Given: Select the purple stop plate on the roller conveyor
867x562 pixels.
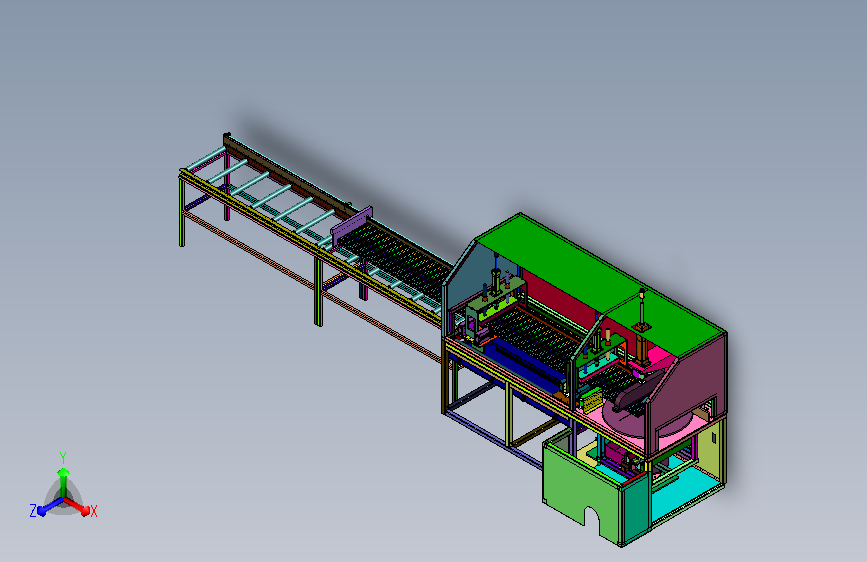Looking at the screenshot, I should tap(352, 227).
